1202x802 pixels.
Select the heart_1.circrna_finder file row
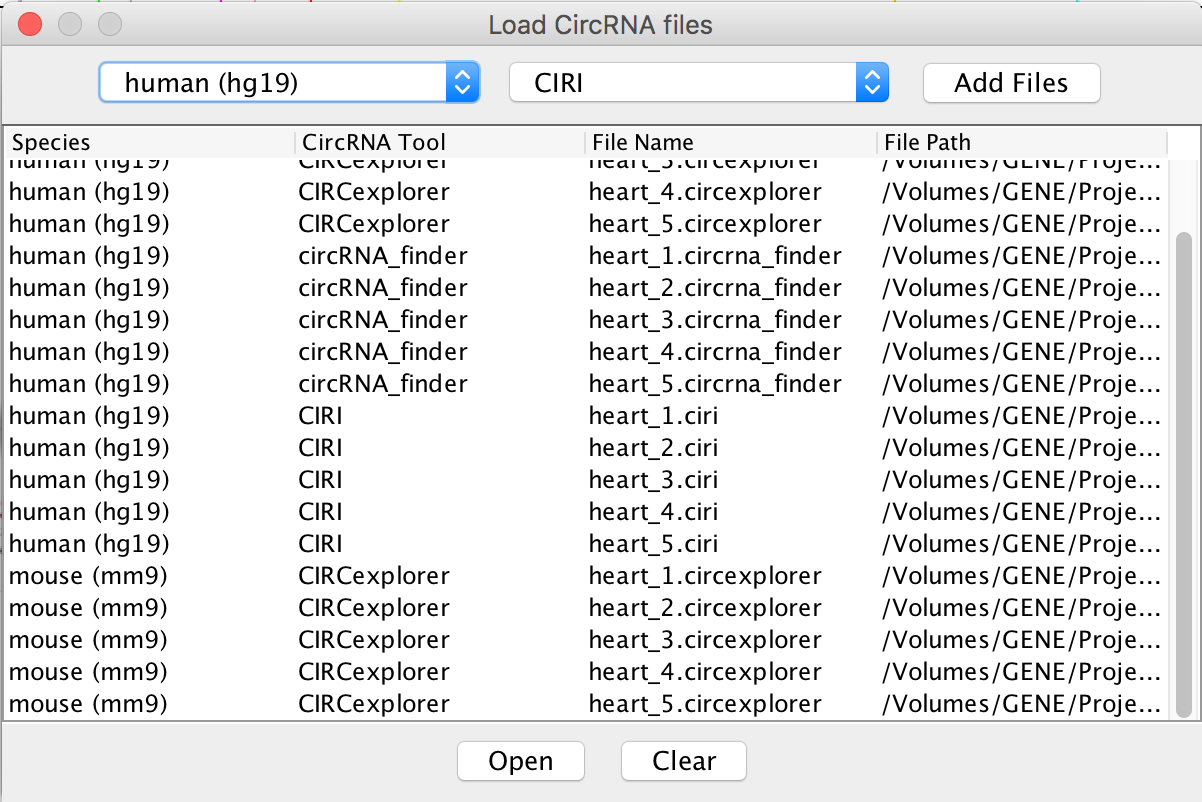714,256
